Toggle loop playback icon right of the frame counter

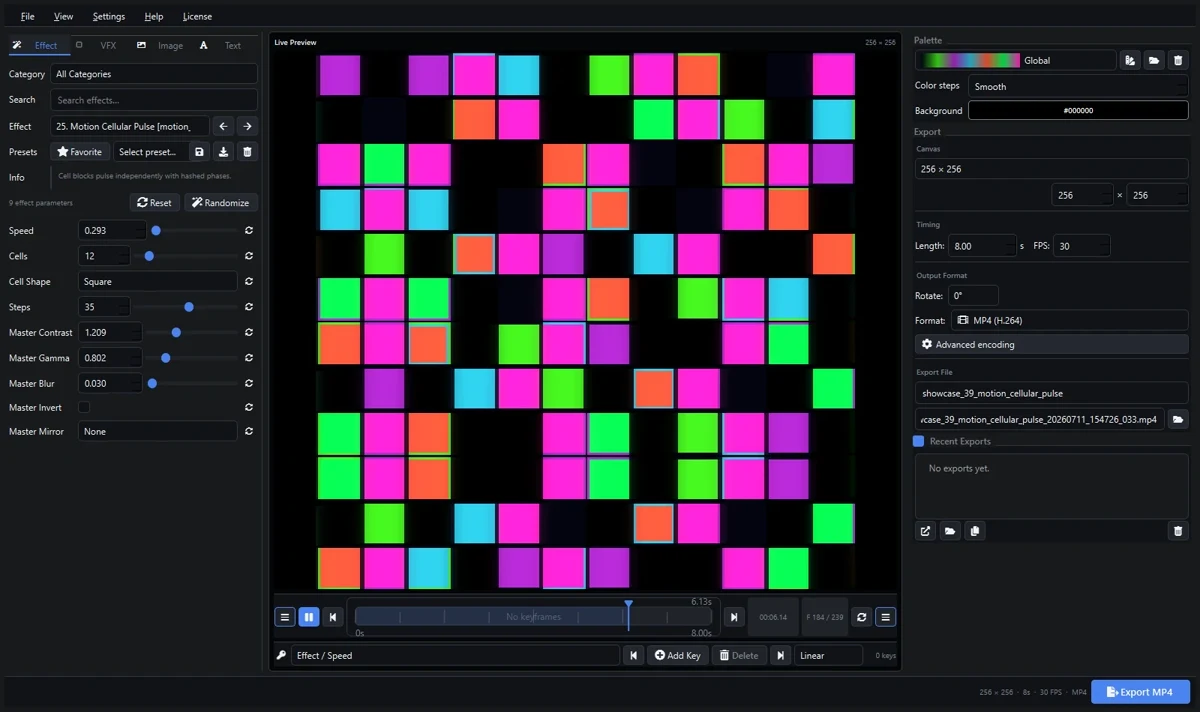862,617
